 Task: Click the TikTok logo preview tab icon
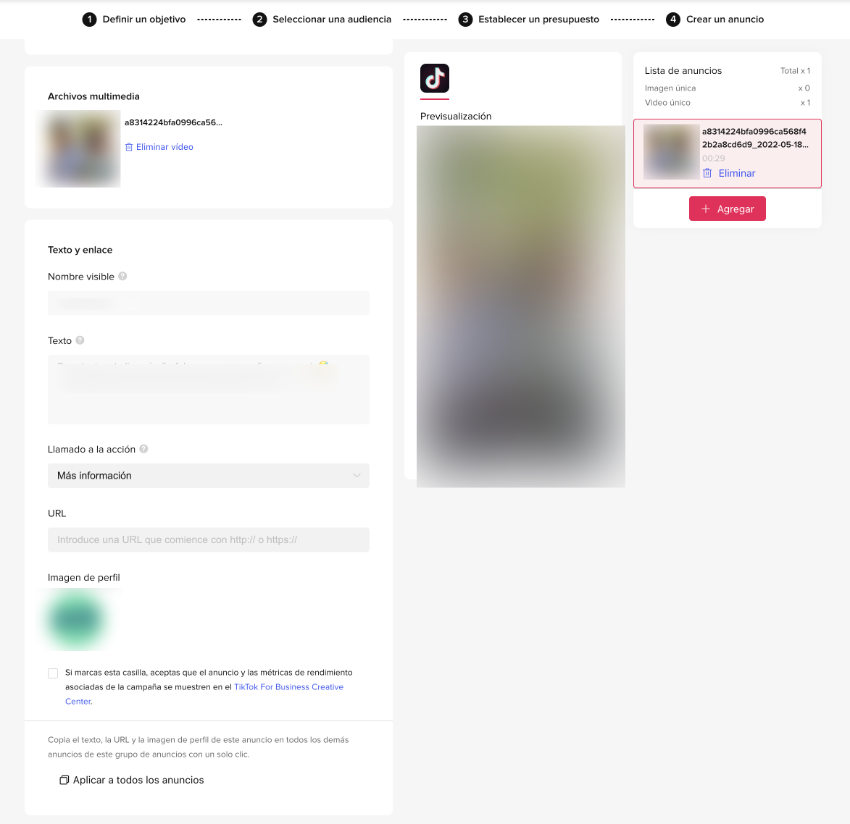tap(434, 78)
